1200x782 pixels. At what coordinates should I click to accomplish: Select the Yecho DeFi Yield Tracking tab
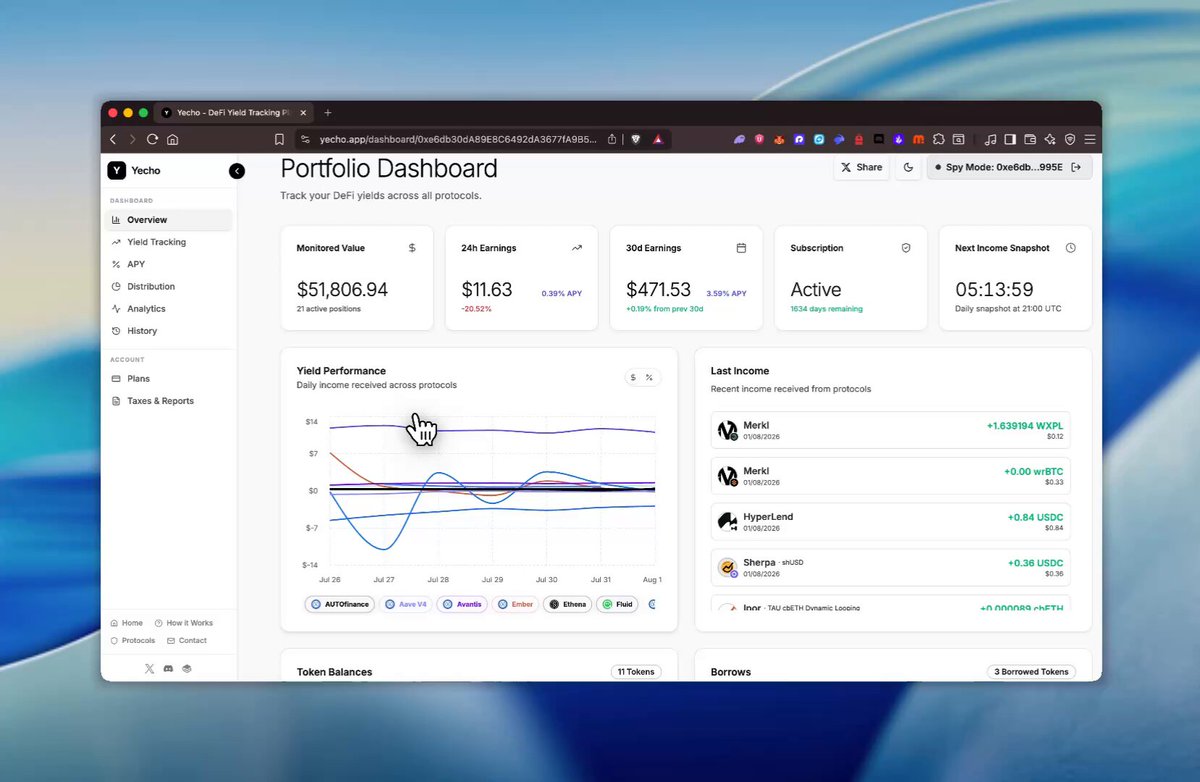[235, 113]
